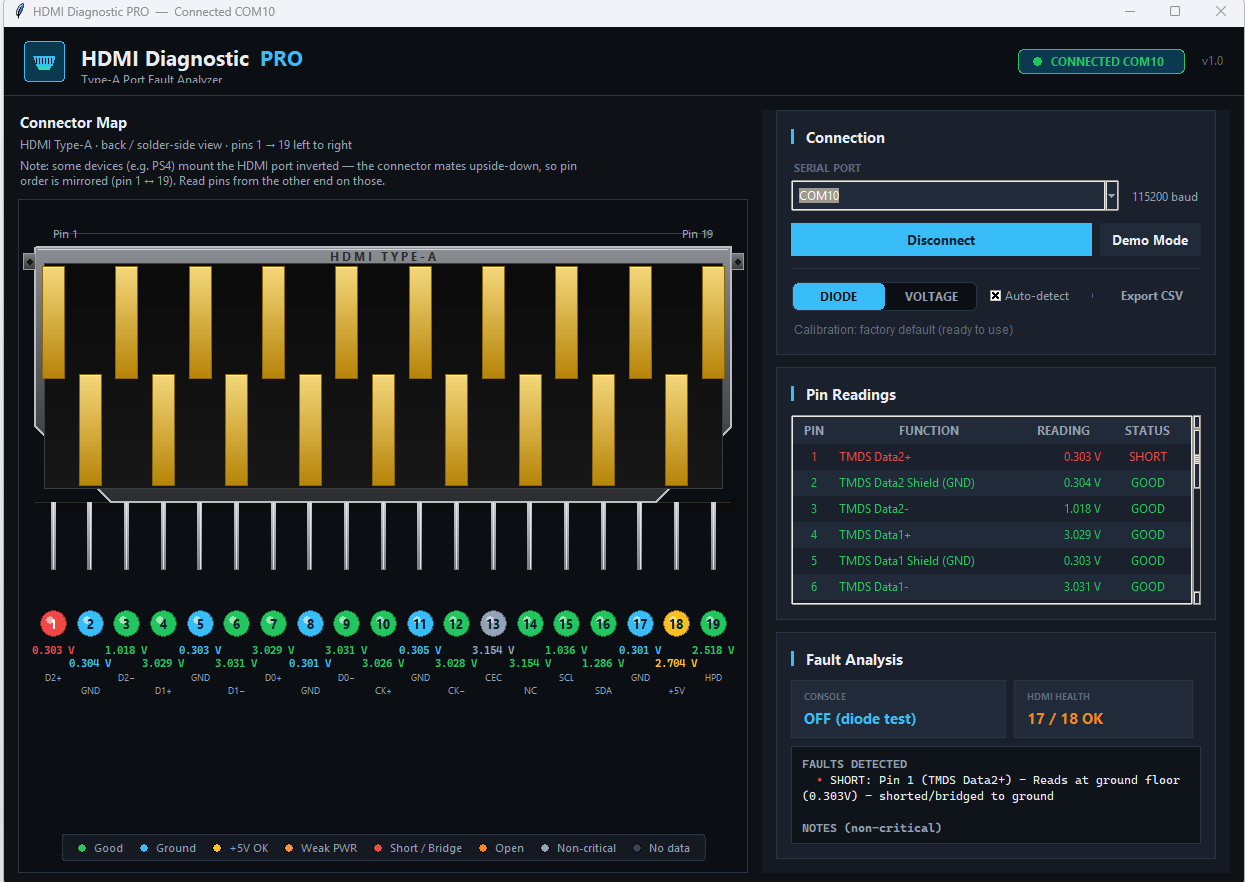Screen dimensions: 1245x882
Task: Click the FUNCTION column header
Action: coord(929,431)
